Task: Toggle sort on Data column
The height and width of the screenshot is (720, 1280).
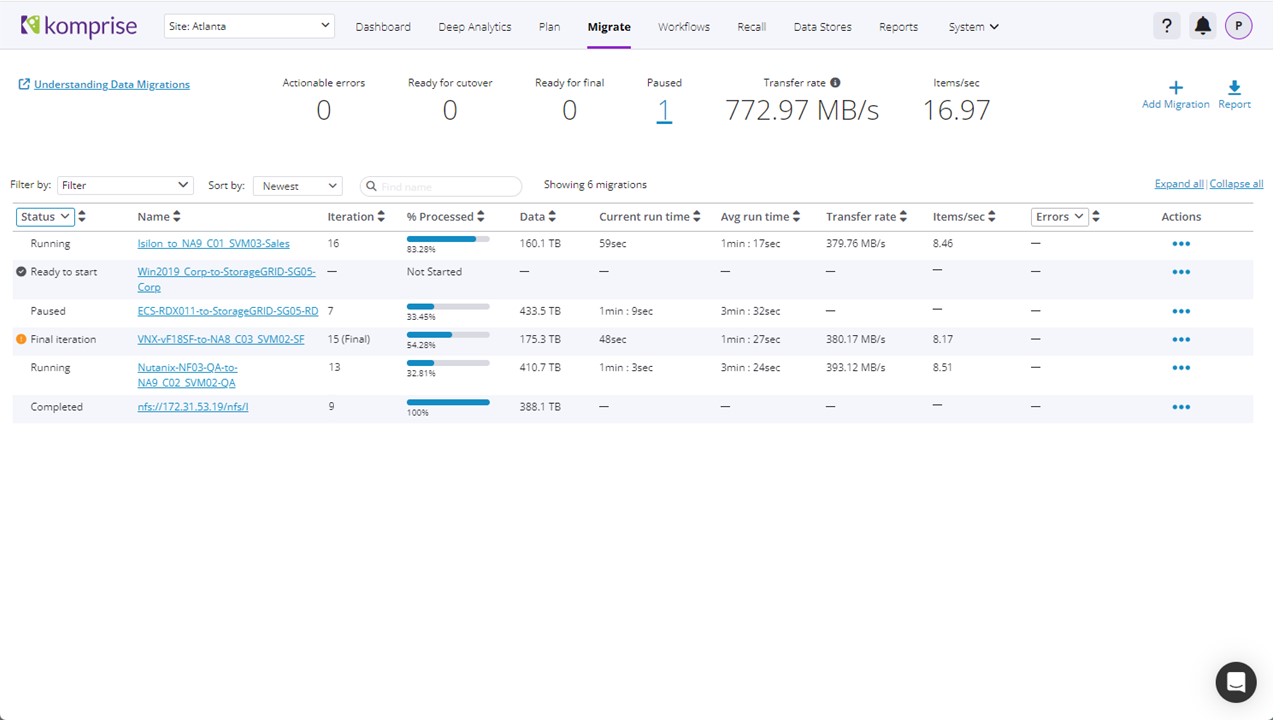Action: pos(552,217)
